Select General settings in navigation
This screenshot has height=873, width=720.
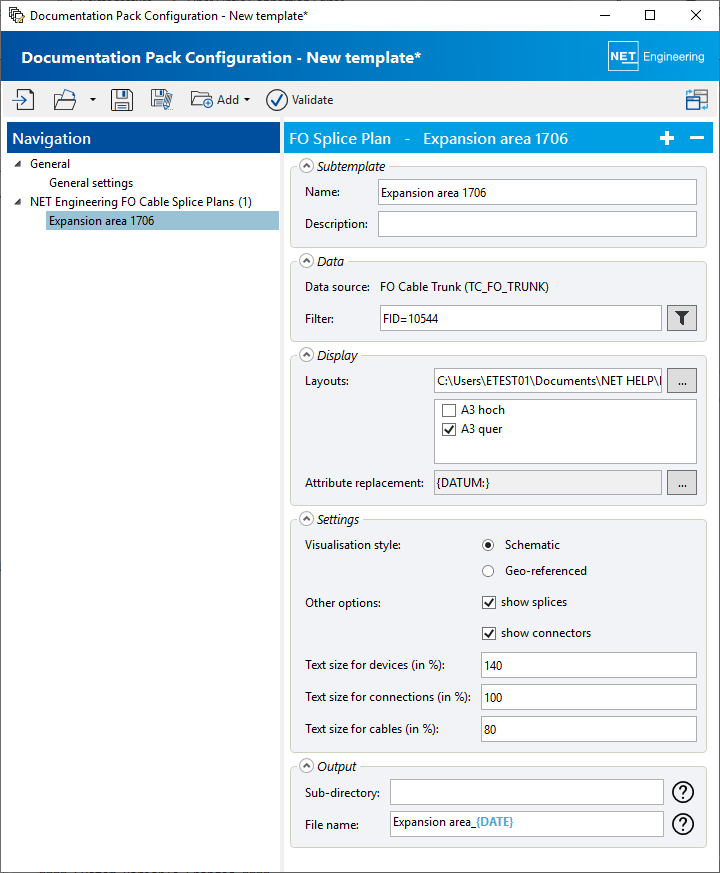click(x=91, y=183)
